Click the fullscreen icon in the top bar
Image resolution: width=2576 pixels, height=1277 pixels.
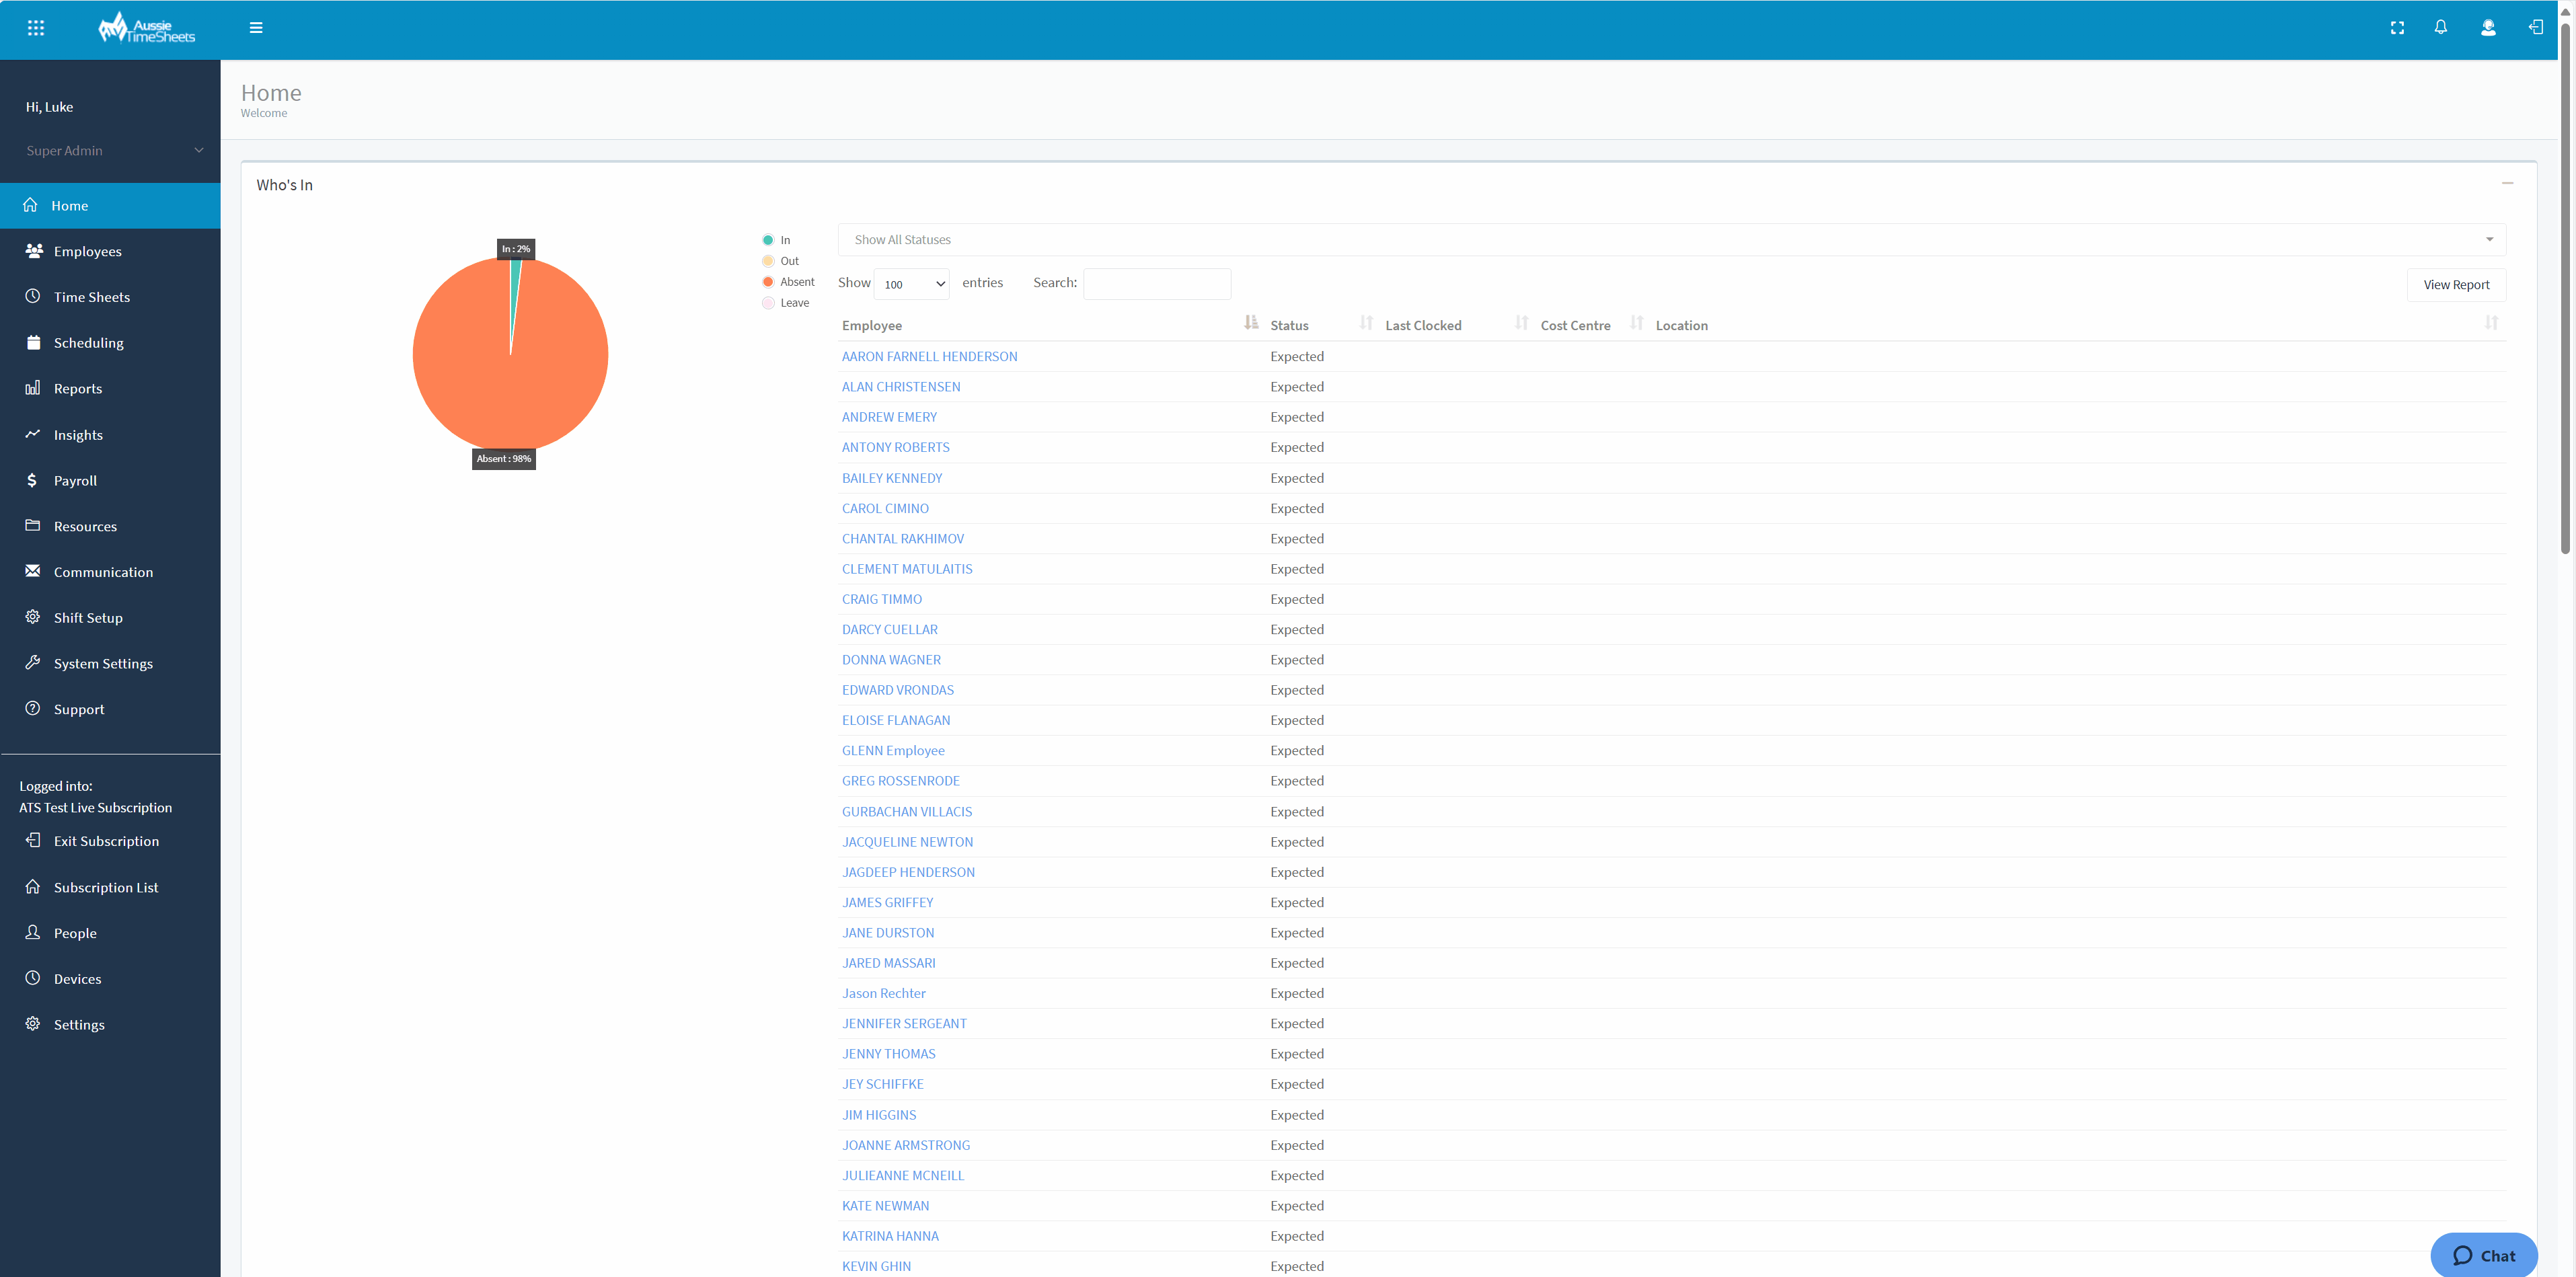coord(2397,27)
